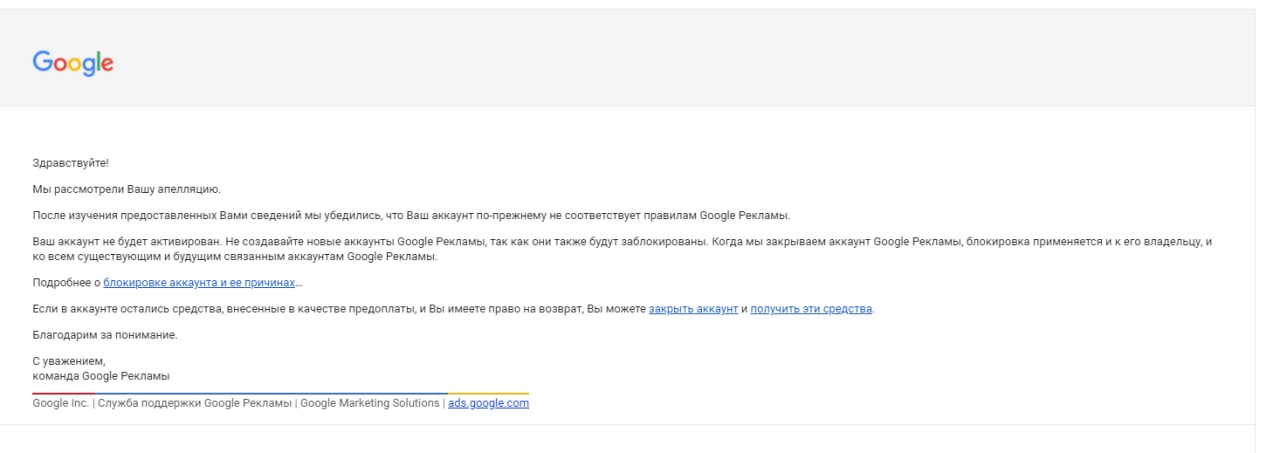Click the 'С уважением,' closing line

tap(69, 361)
